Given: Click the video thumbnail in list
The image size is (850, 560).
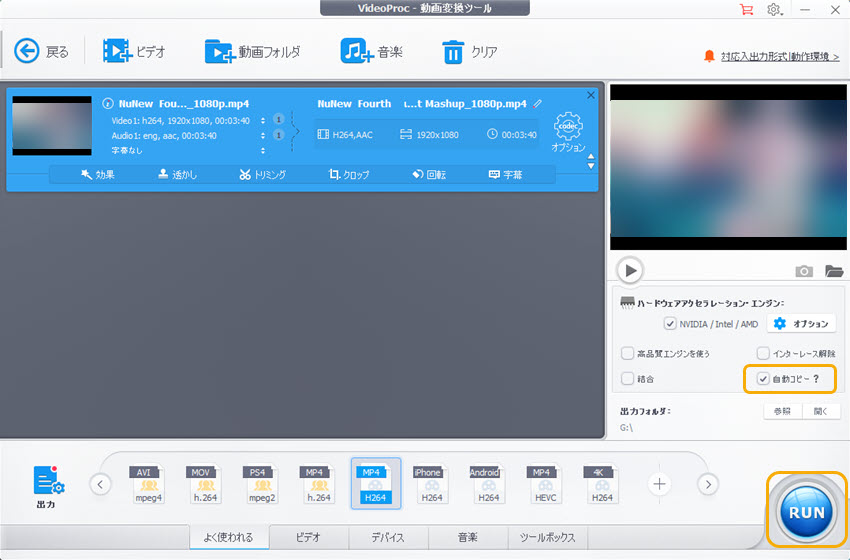Looking at the screenshot, I should point(52,126).
